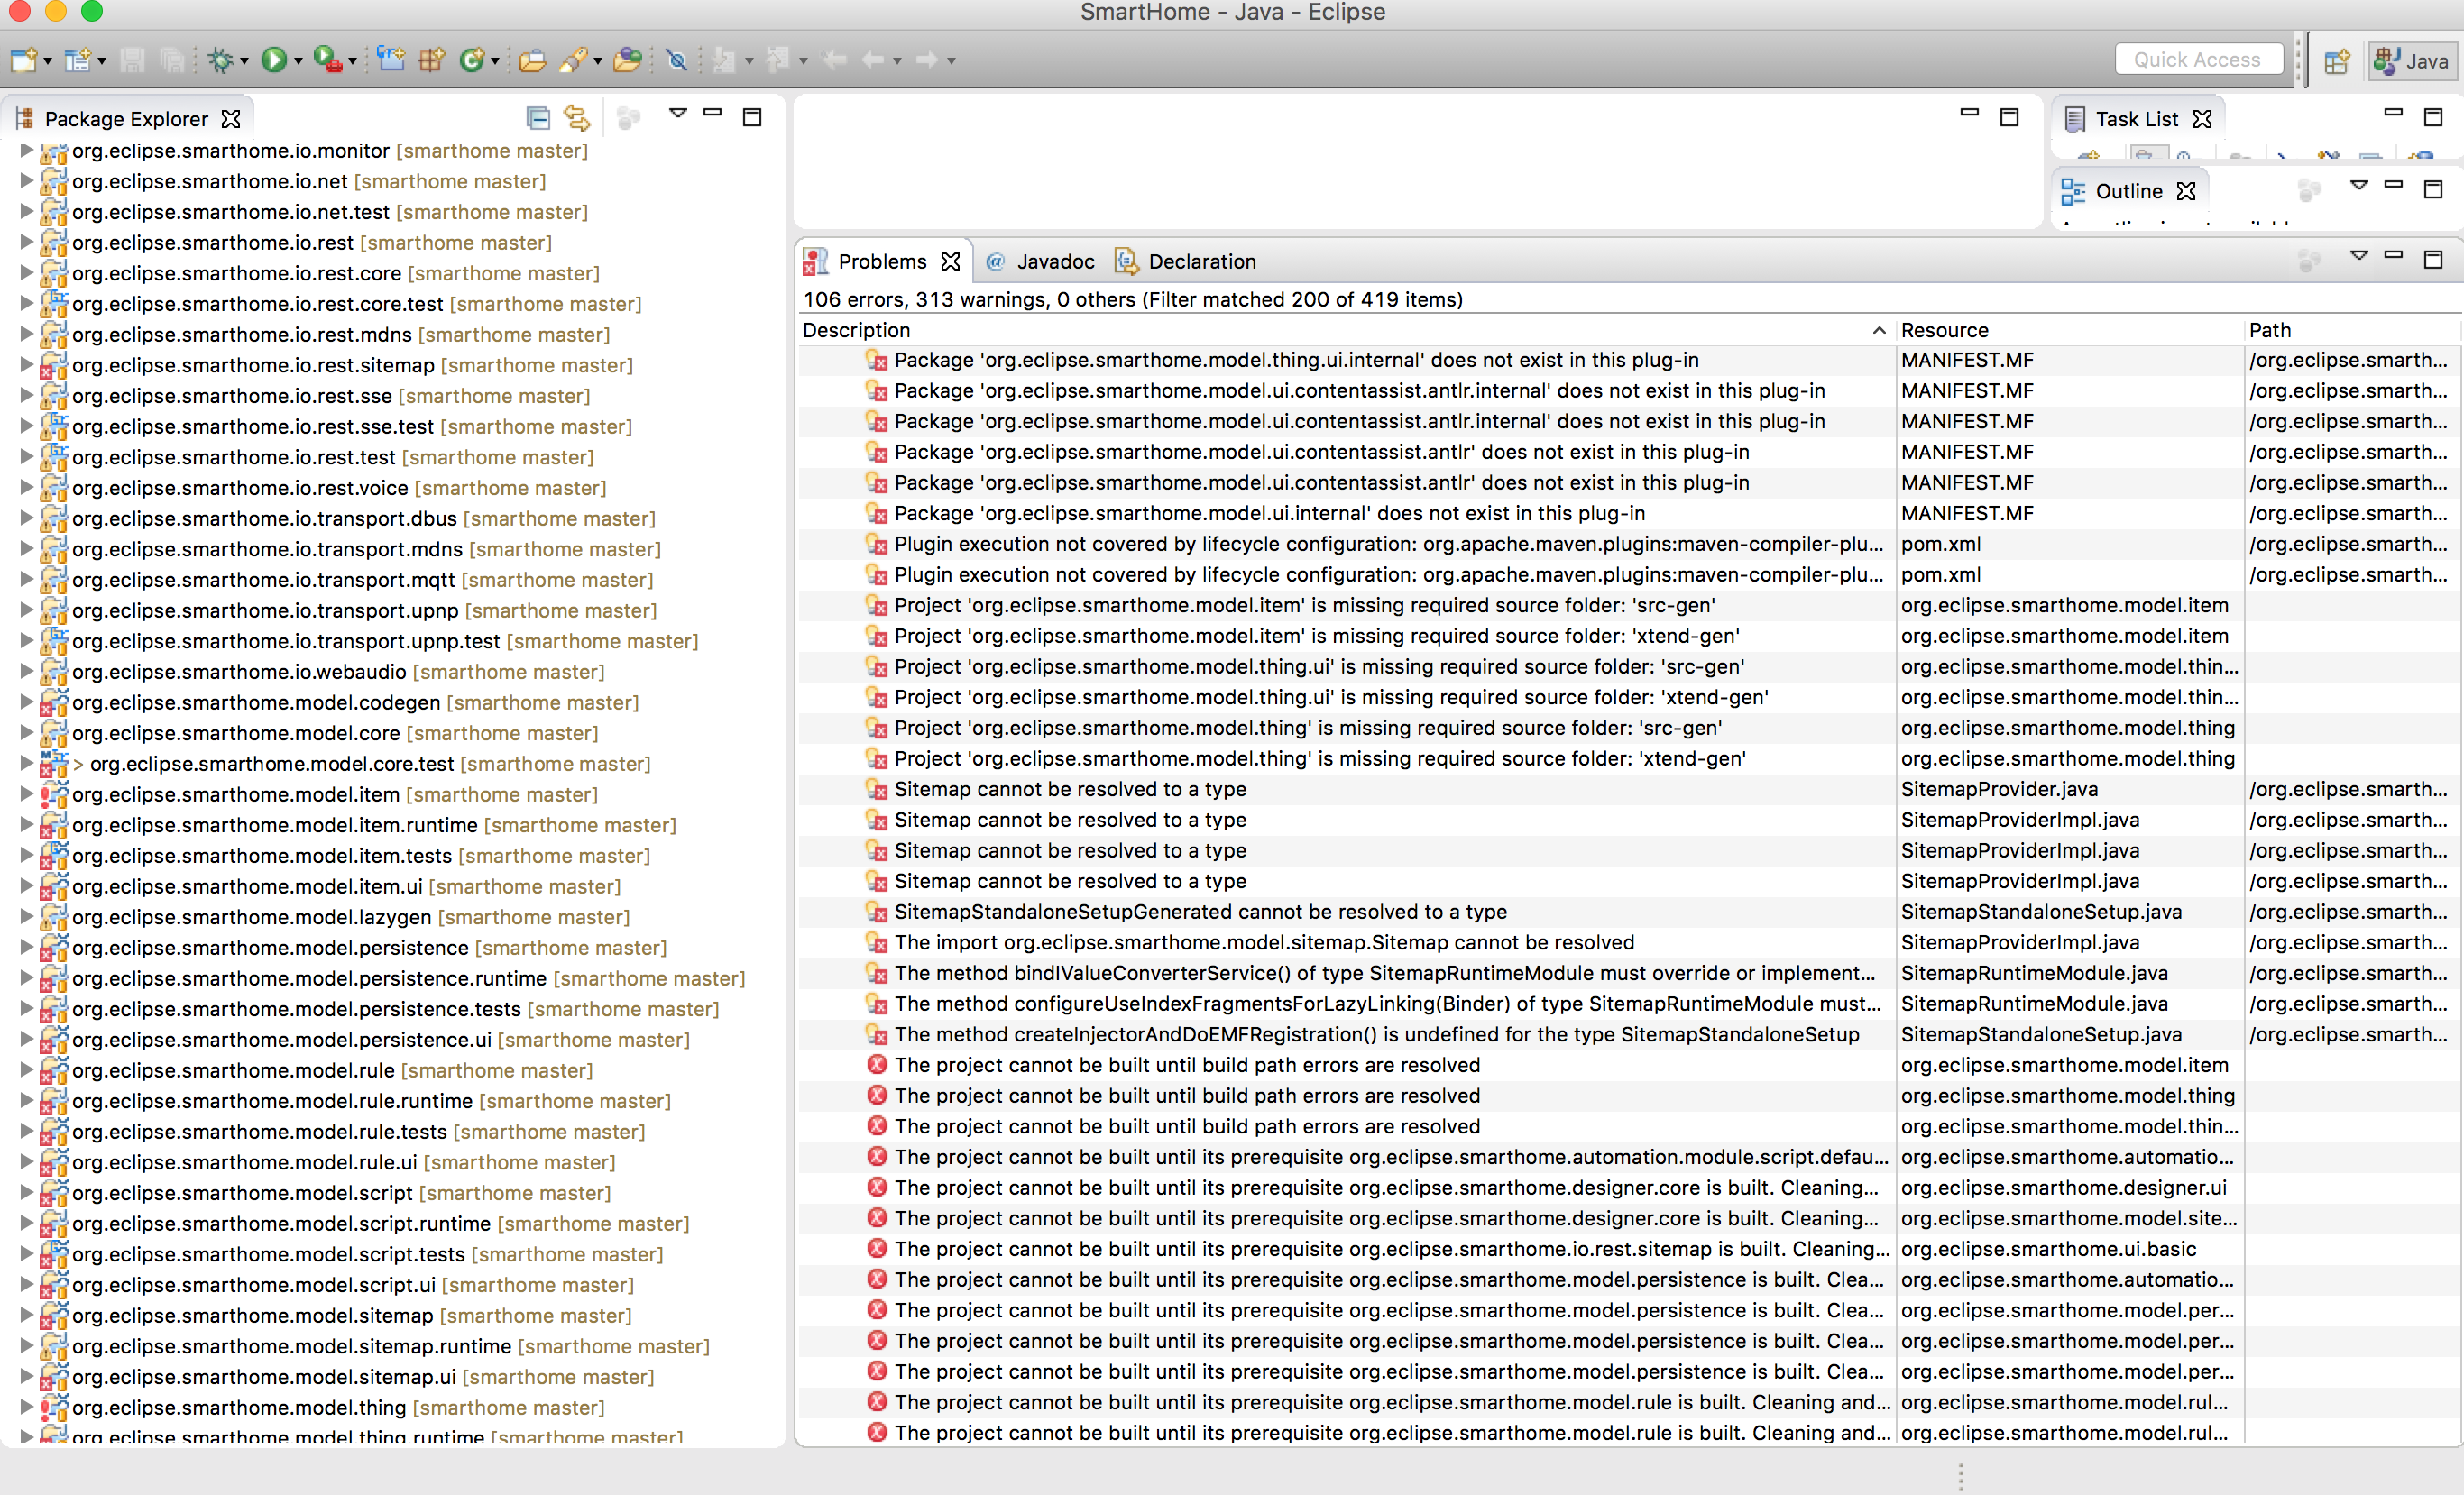
Task: Close the Outline view
Action: [2186, 191]
